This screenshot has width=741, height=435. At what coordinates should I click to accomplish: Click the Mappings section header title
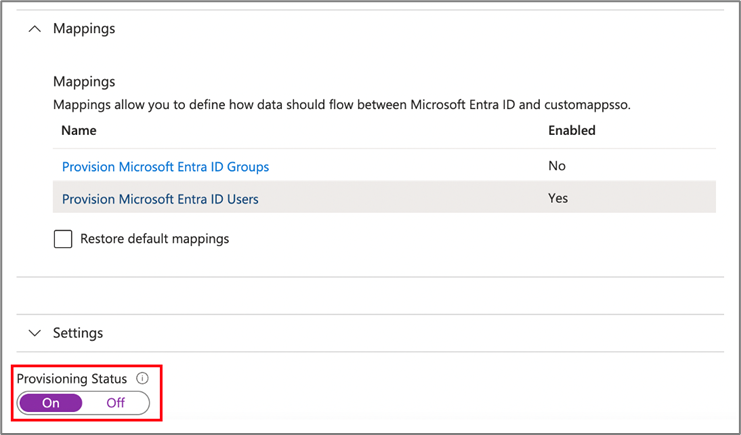pyautogui.click(x=84, y=29)
